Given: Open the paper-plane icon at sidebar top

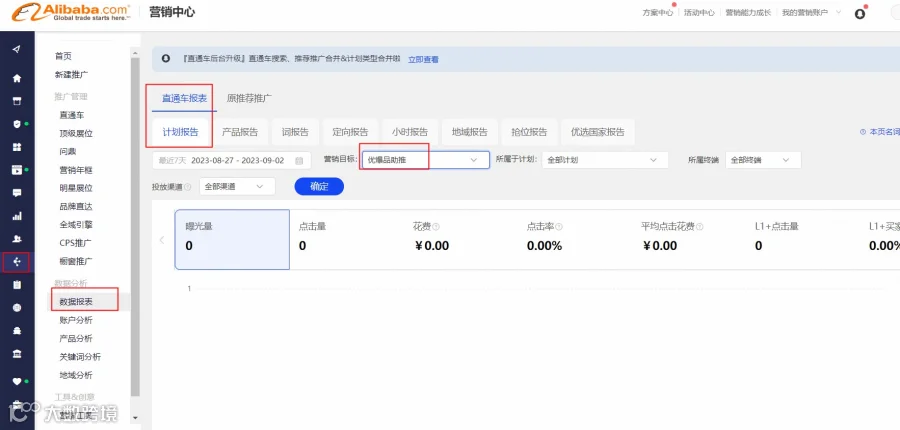Looking at the screenshot, I should pos(17,49).
